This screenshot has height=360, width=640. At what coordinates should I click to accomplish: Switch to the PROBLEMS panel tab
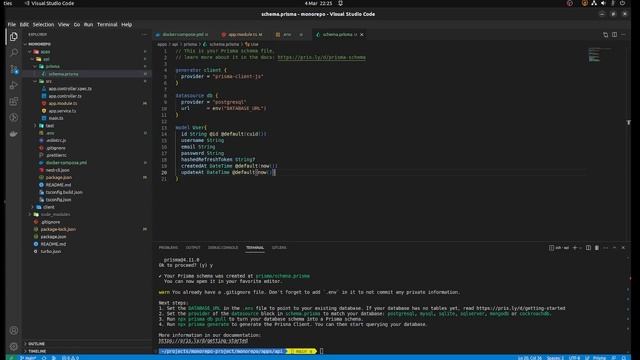(x=168, y=248)
